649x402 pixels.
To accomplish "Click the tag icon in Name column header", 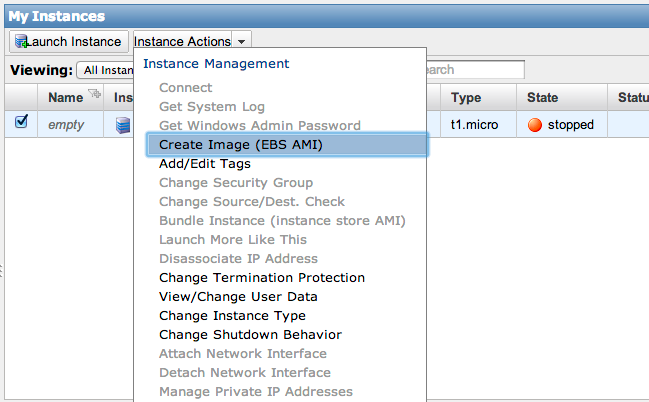I will click(x=95, y=95).
